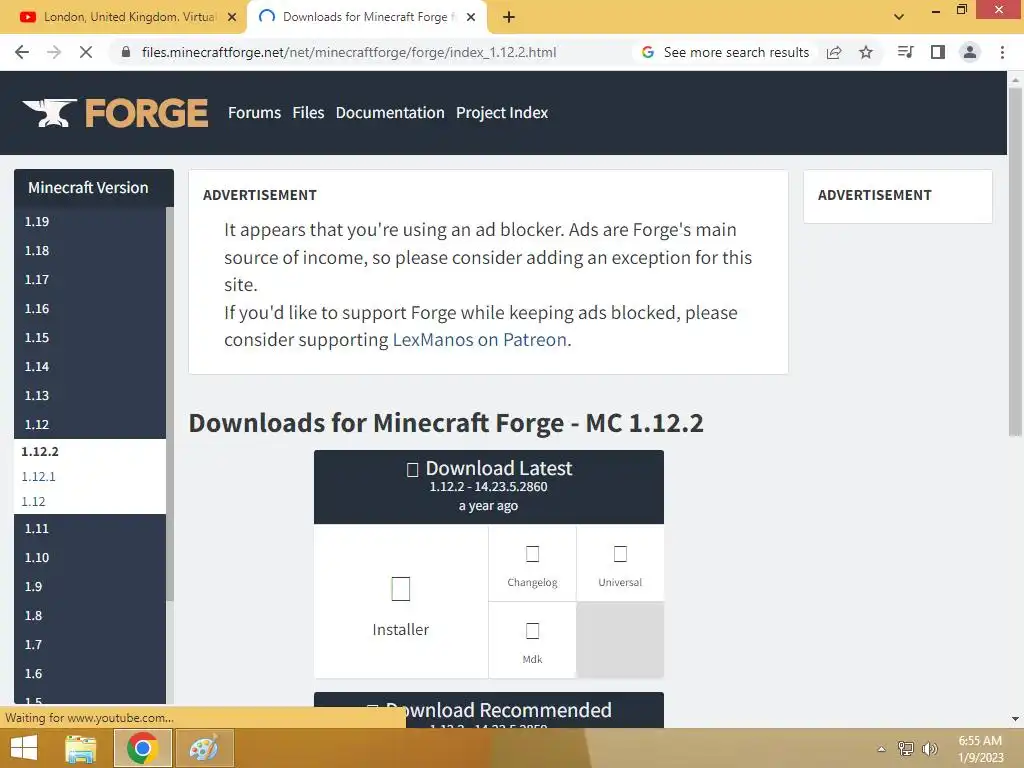This screenshot has height=768, width=1024.
Task: Click the address bar URL
Action: pyautogui.click(x=349, y=52)
